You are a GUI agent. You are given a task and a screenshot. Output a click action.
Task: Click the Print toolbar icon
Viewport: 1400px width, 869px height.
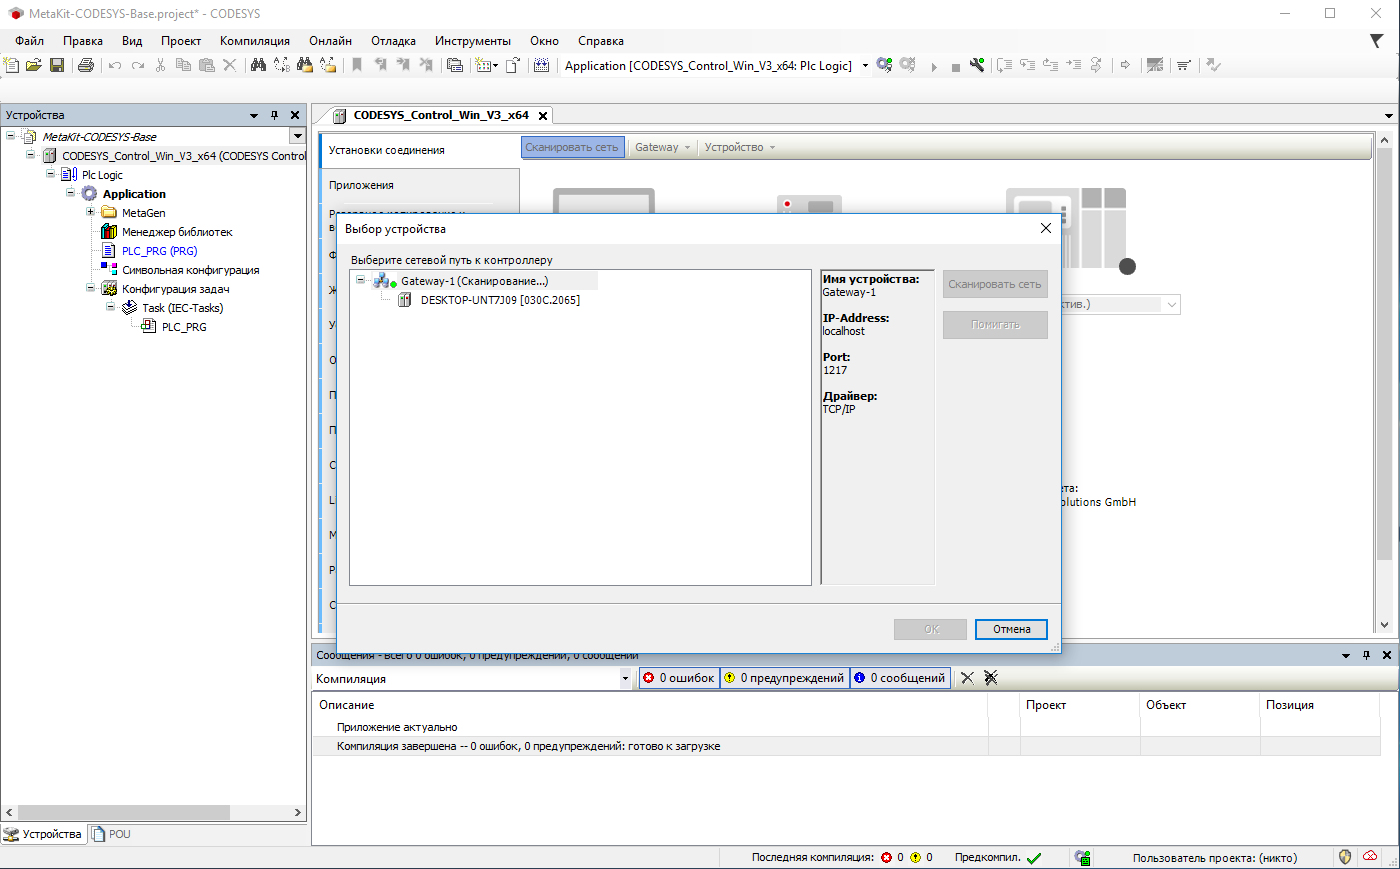[86, 65]
